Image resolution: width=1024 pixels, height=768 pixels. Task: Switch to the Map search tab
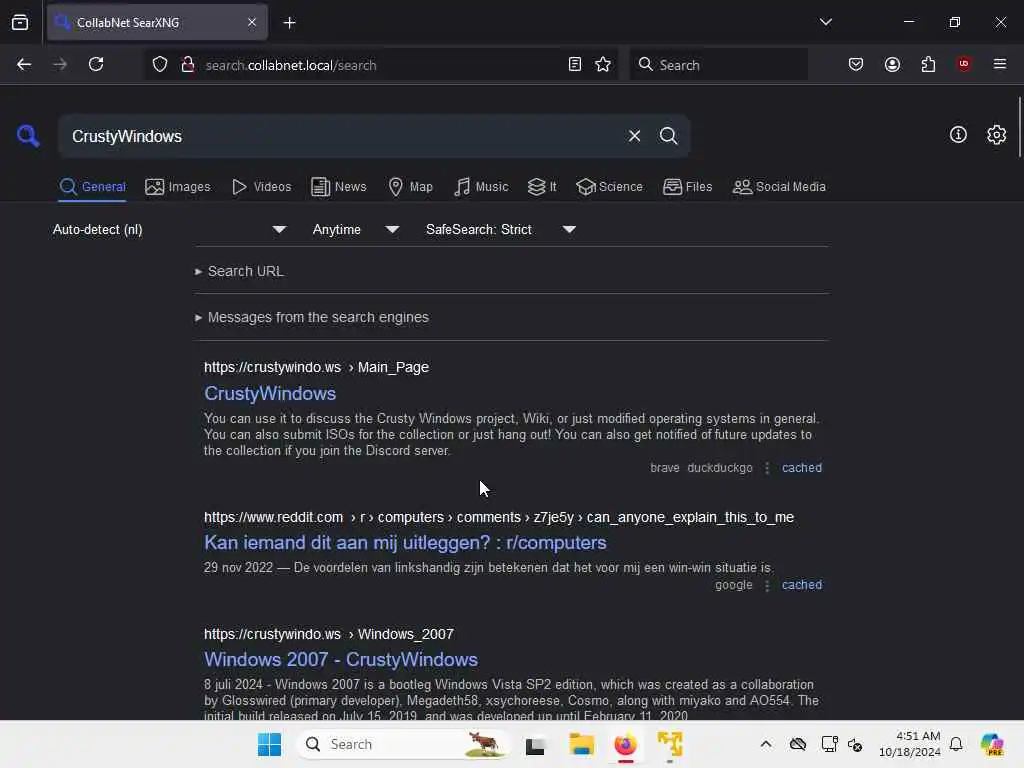[410, 187]
